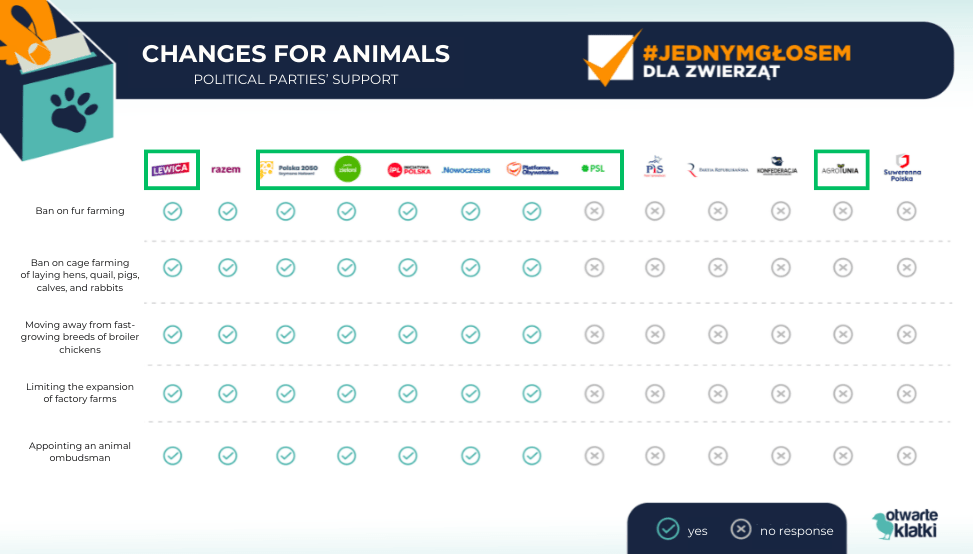
Task: Click the 'yes' legend checkmark icon
Action: (668, 529)
